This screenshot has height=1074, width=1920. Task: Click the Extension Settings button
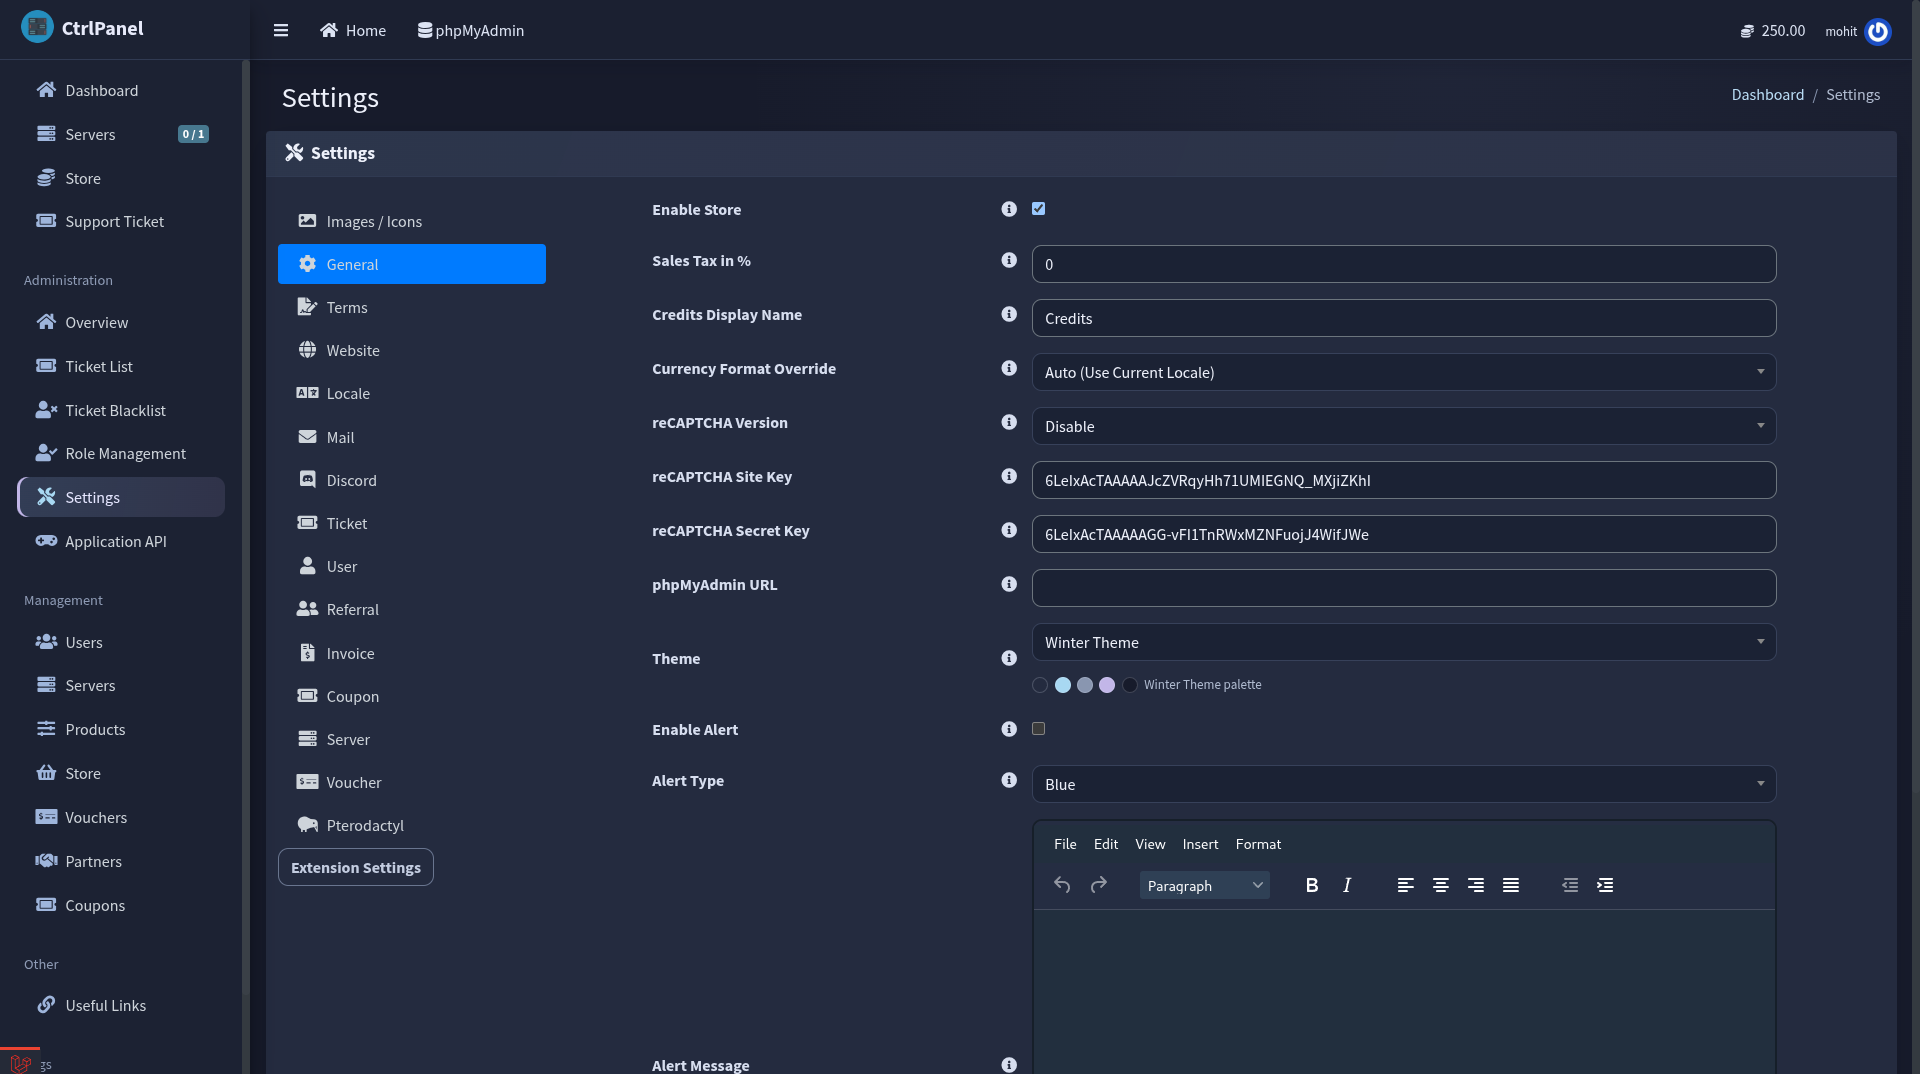click(356, 867)
